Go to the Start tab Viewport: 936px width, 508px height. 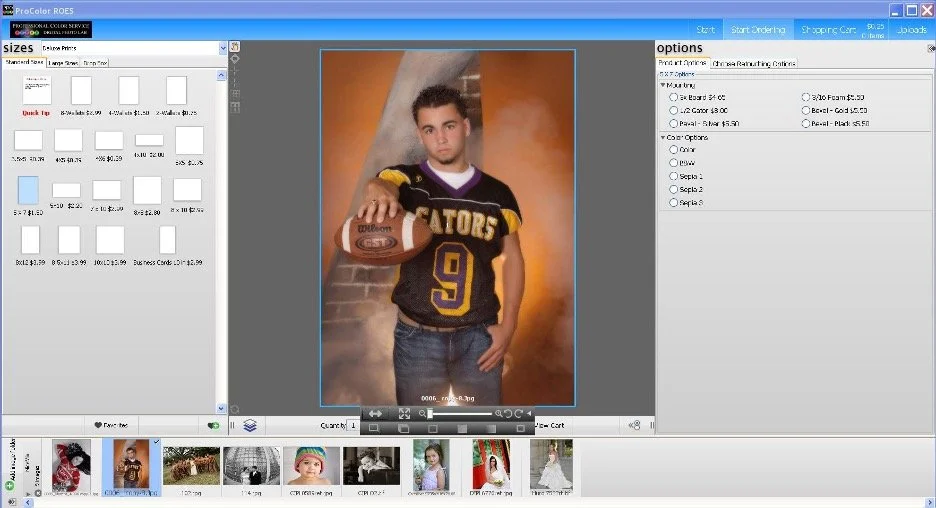(705, 29)
